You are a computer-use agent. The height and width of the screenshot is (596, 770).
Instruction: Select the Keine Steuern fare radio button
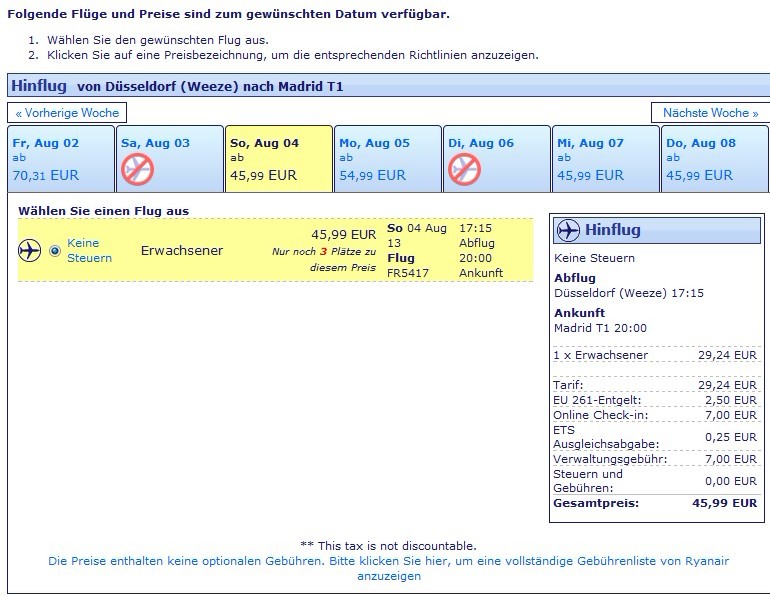pos(55,251)
